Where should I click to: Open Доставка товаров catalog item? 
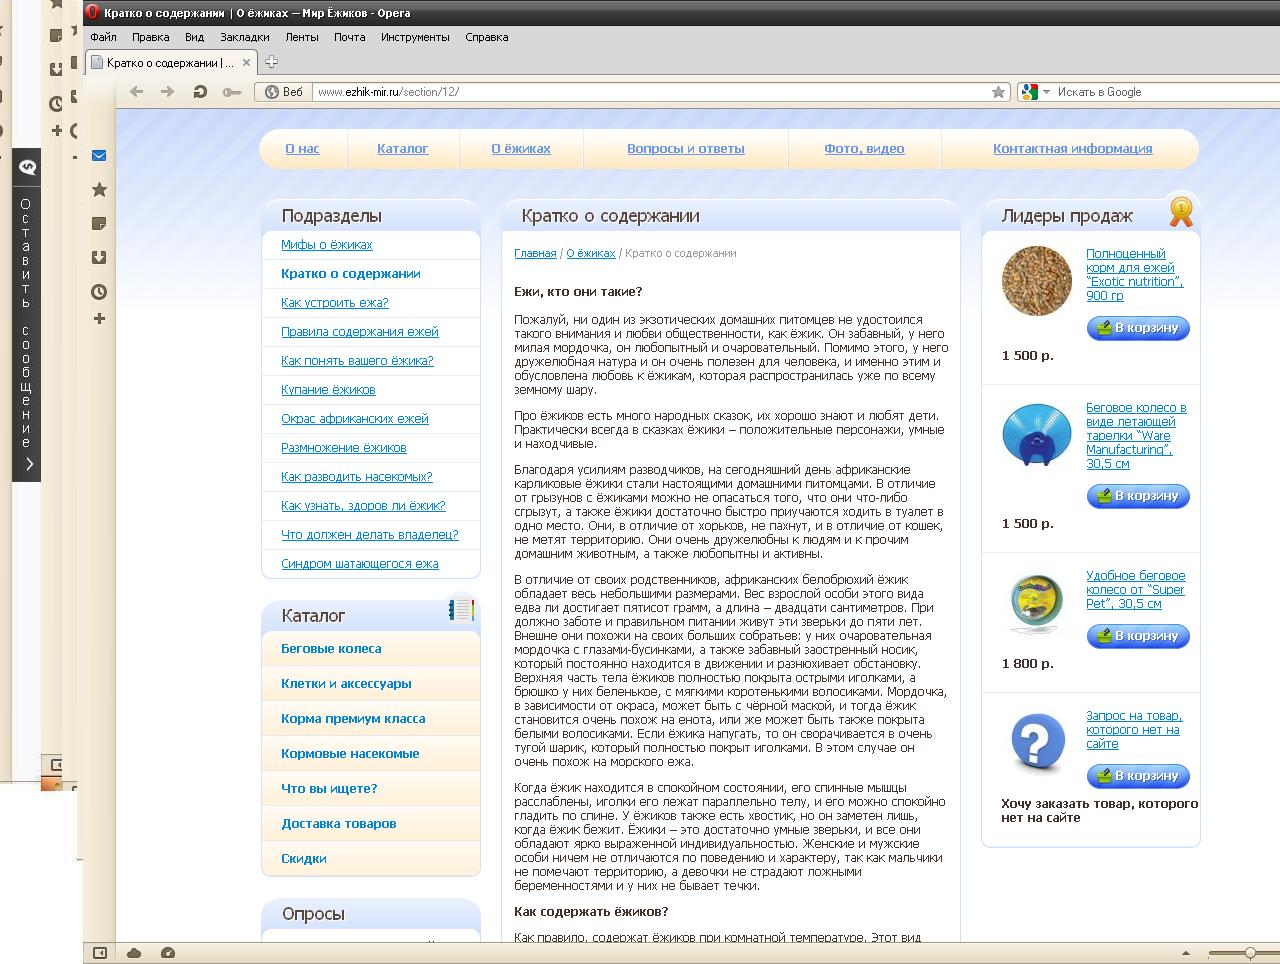339,824
